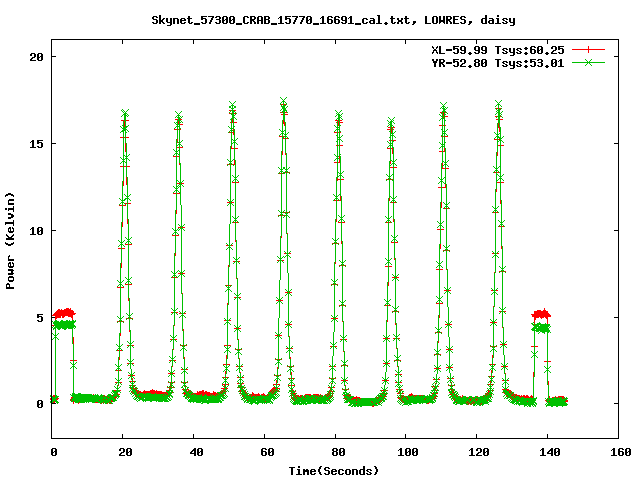The height and width of the screenshot is (480, 640).
Task: Click y-axis tick label 15
Action: point(36,144)
